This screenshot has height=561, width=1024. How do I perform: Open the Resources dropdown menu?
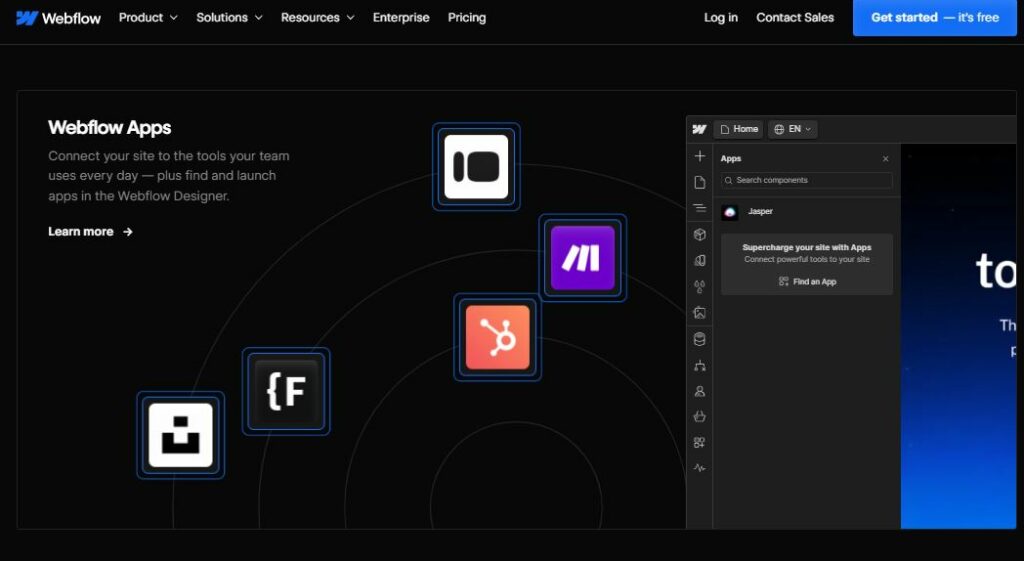[317, 18]
